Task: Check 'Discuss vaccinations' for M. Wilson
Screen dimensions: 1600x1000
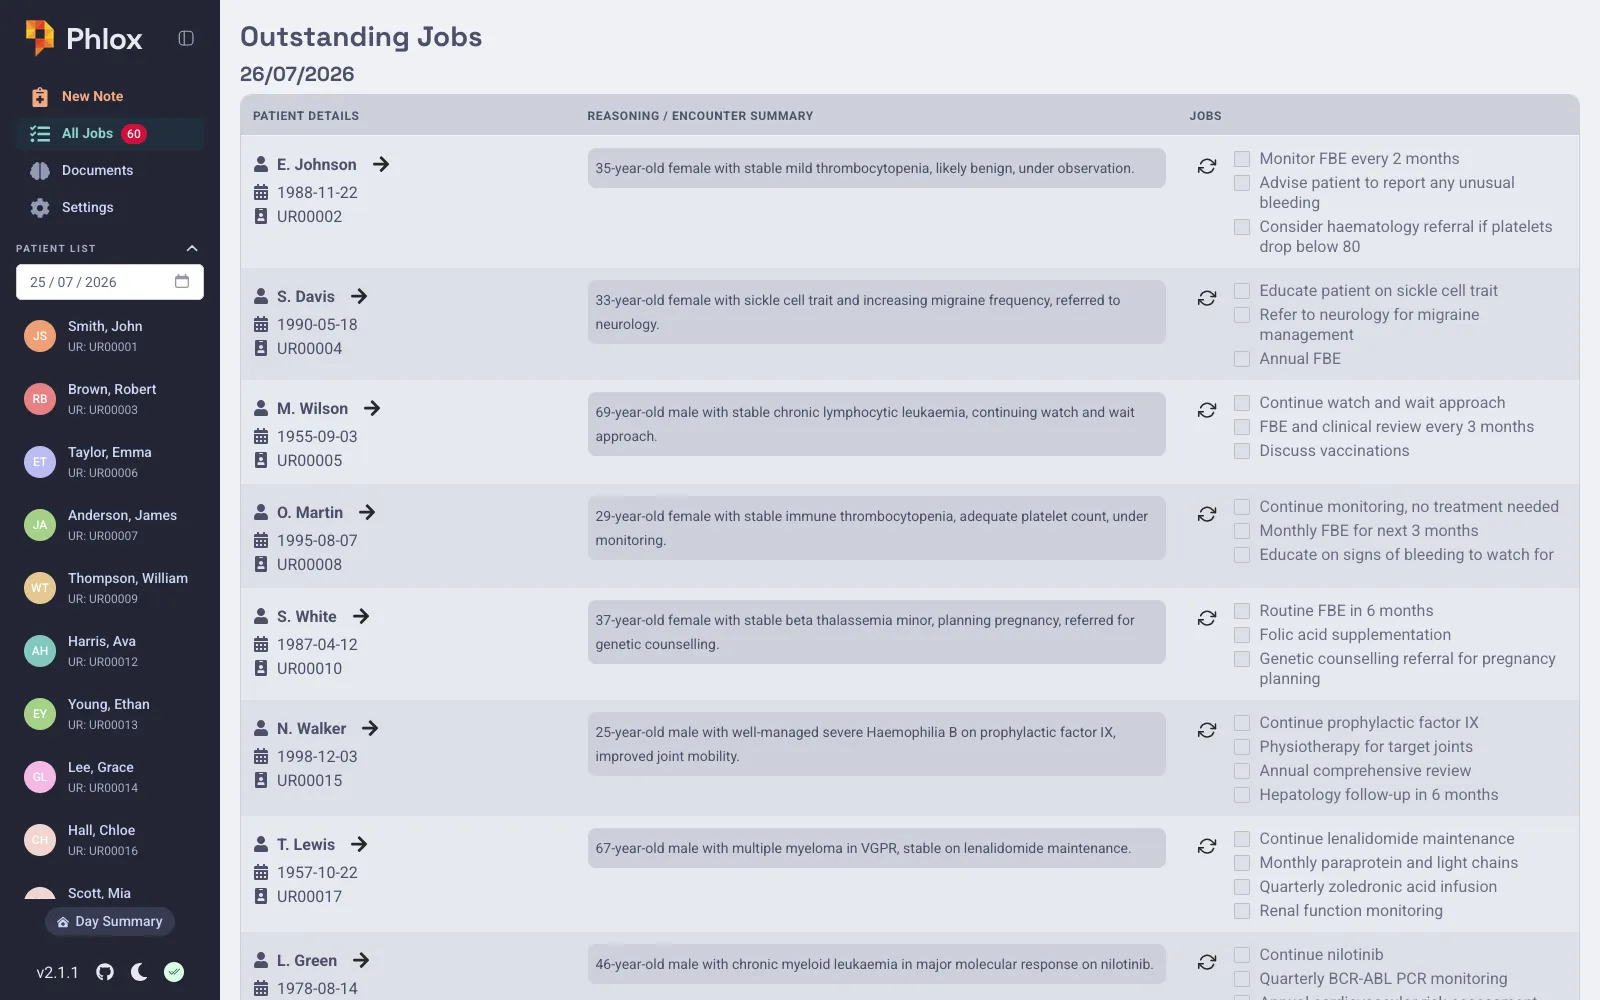Action: pyautogui.click(x=1242, y=451)
